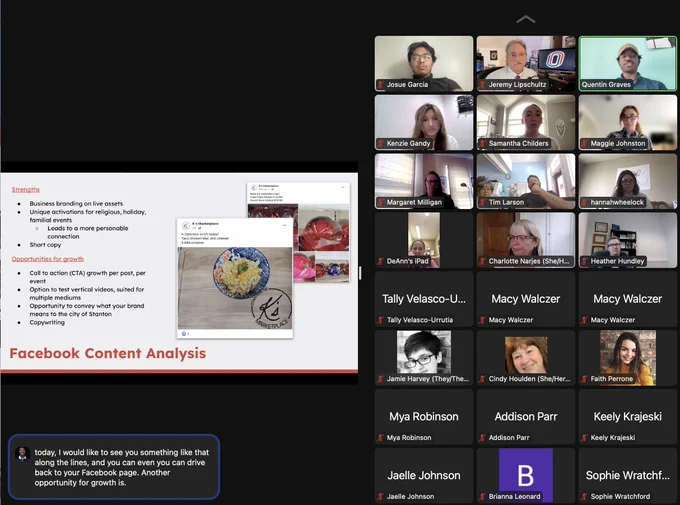Select Quentin Graves' active speaker tile
This screenshot has height=505, width=680.
[x=628, y=63]
